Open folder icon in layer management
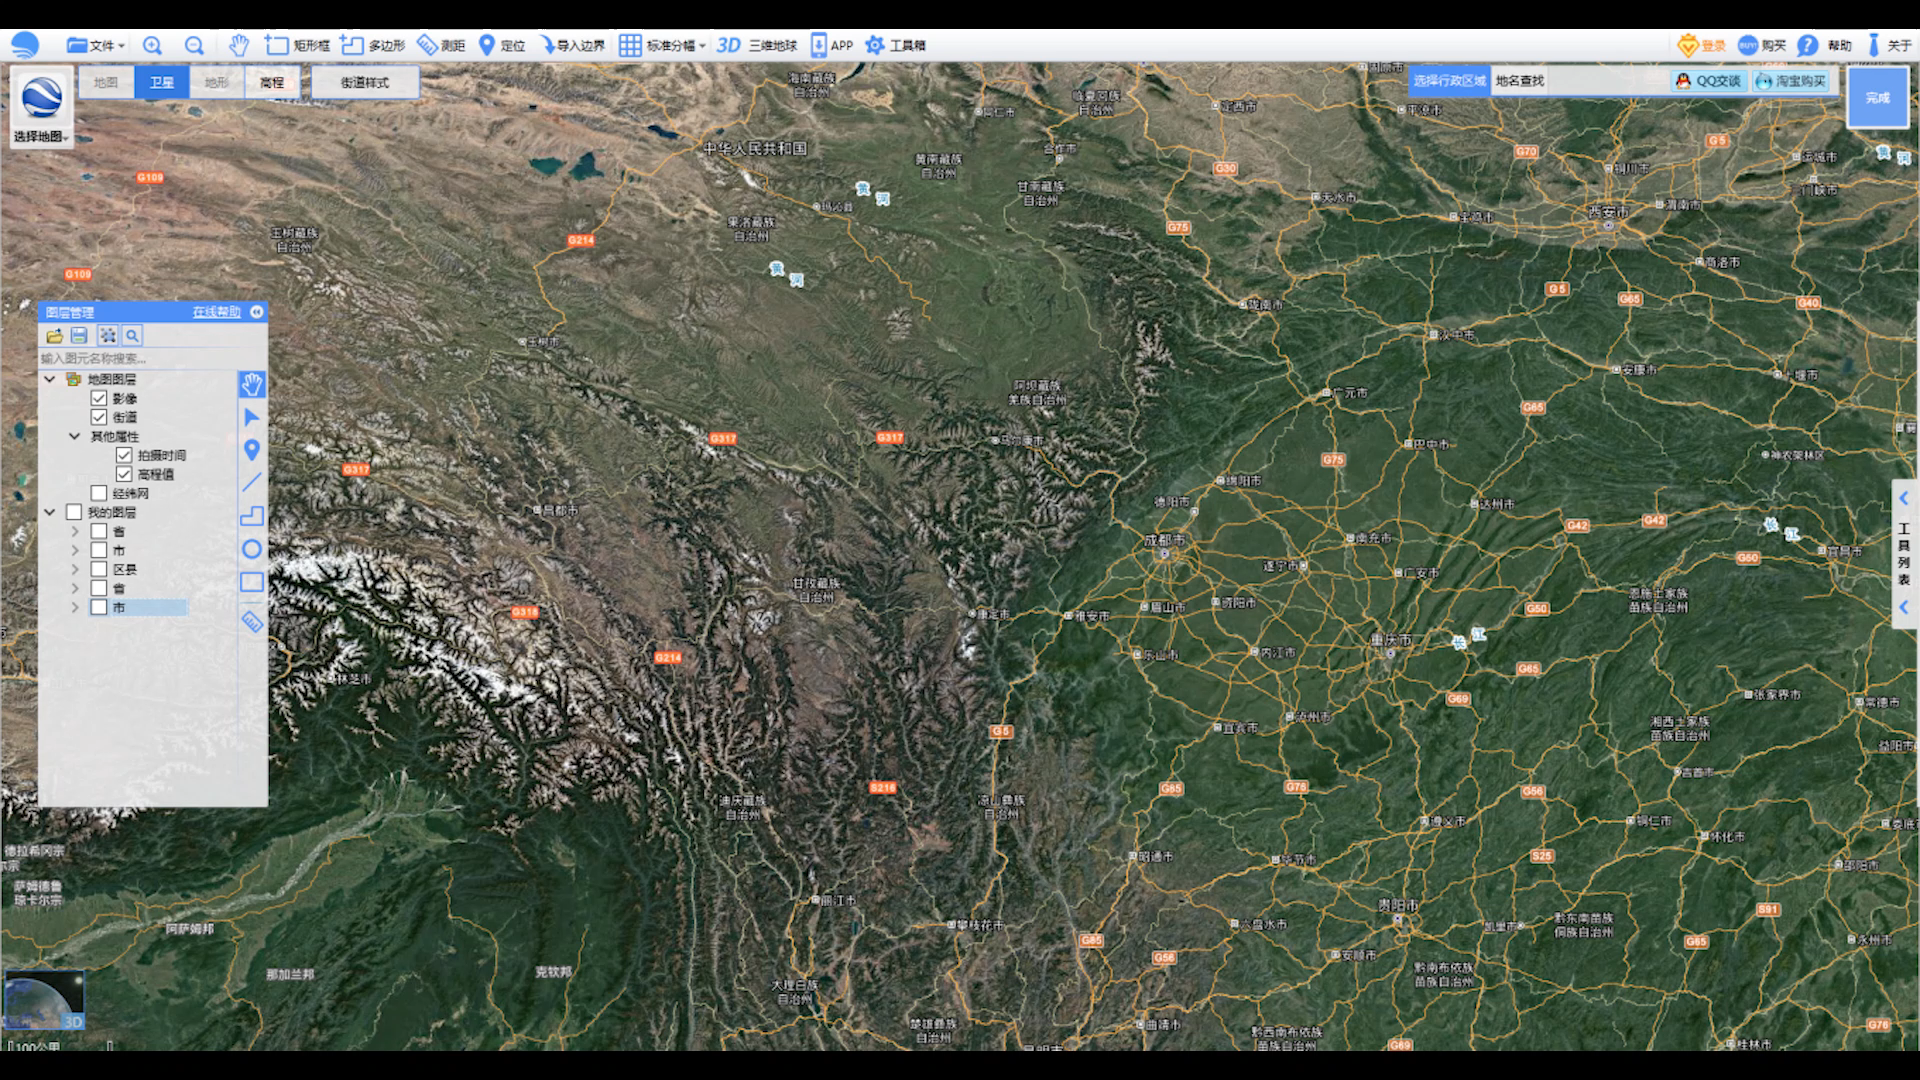 [55, 336]
